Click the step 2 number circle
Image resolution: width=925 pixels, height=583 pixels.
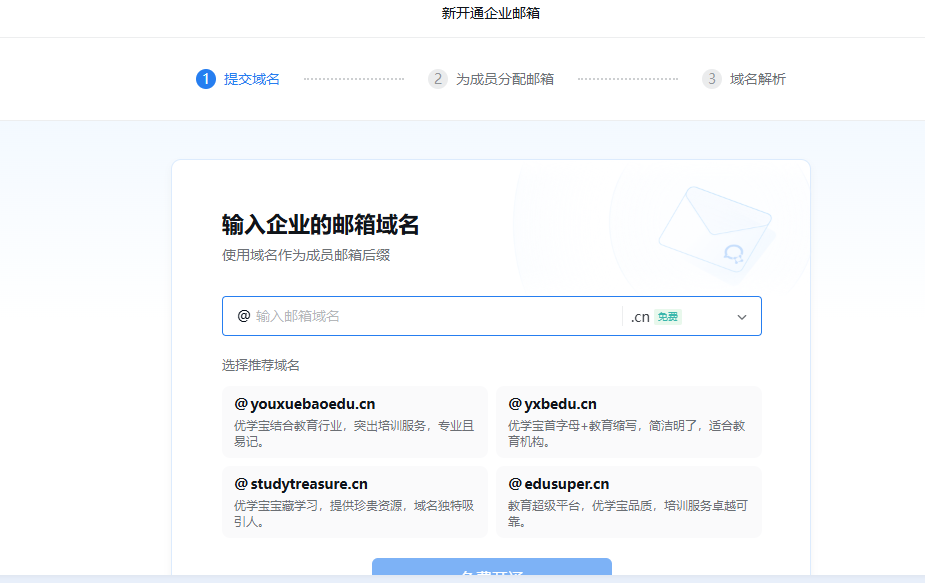click(x=437, y=79)
